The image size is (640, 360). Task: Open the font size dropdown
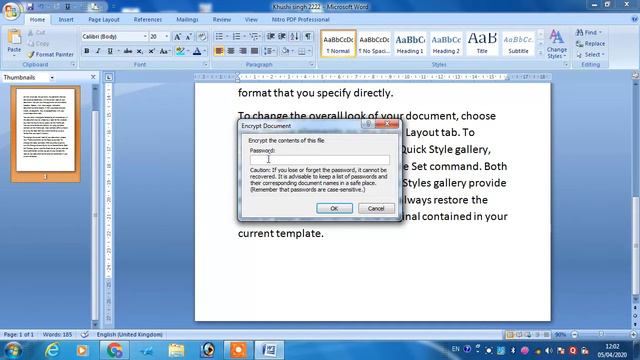tap(167, 37)
